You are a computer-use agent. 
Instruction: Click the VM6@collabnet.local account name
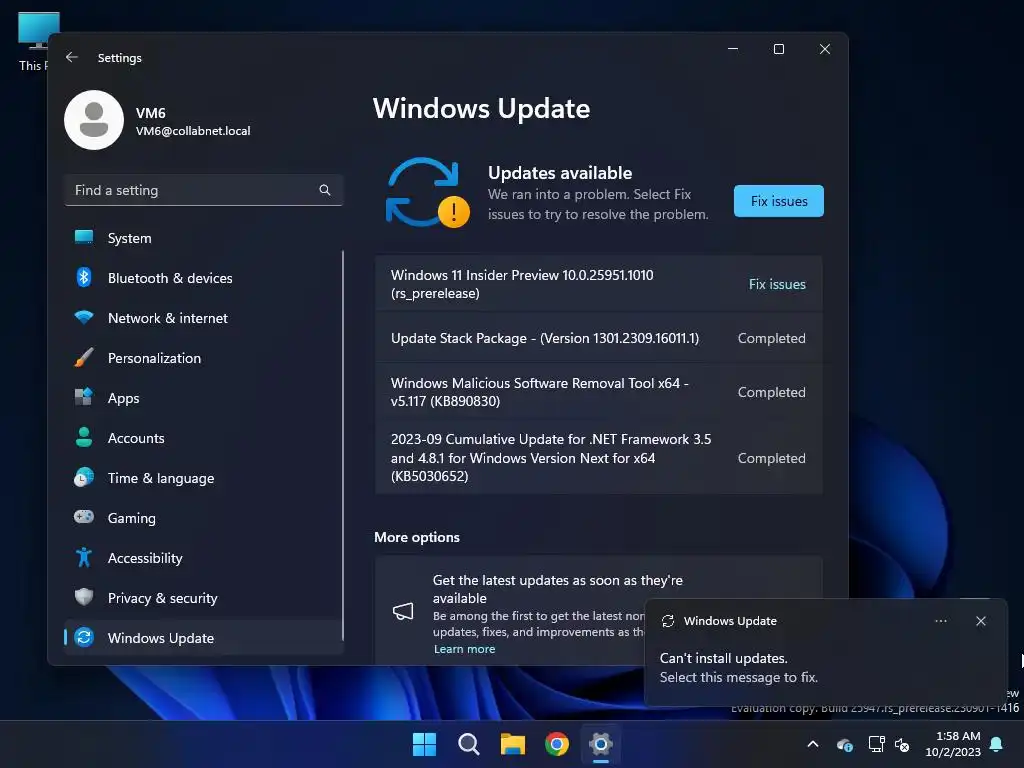pos(193,131)
